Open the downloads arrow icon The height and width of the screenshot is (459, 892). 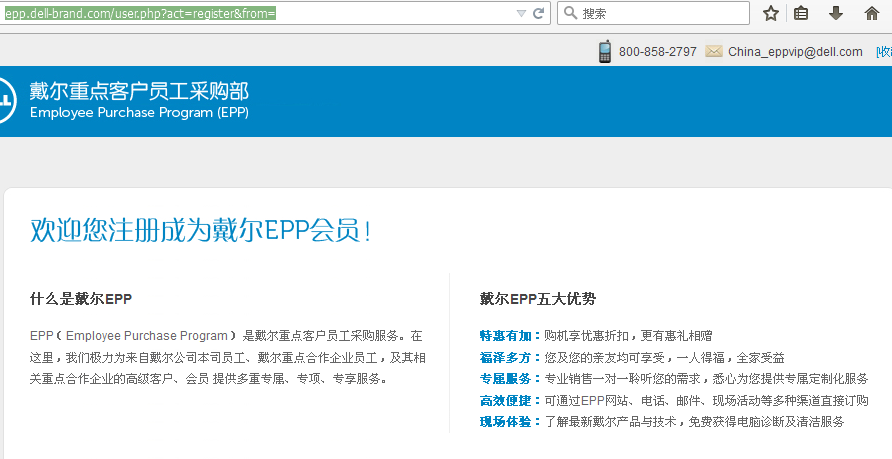click(x=836, y=13)
